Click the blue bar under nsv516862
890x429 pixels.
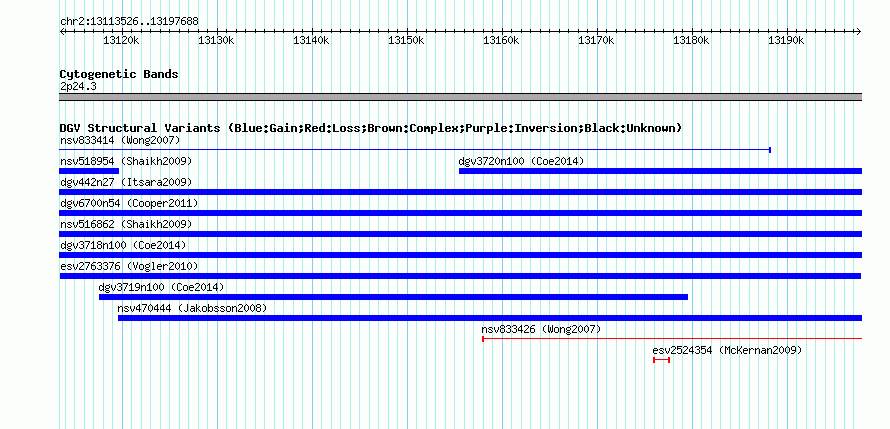tap(461, 234)
